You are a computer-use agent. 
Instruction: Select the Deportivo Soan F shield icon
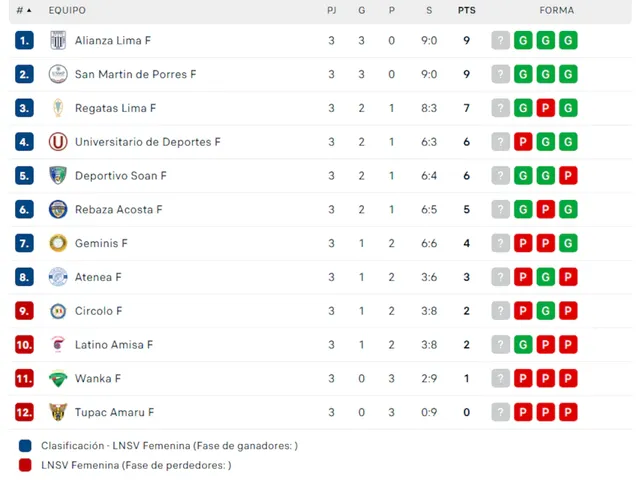58,176
